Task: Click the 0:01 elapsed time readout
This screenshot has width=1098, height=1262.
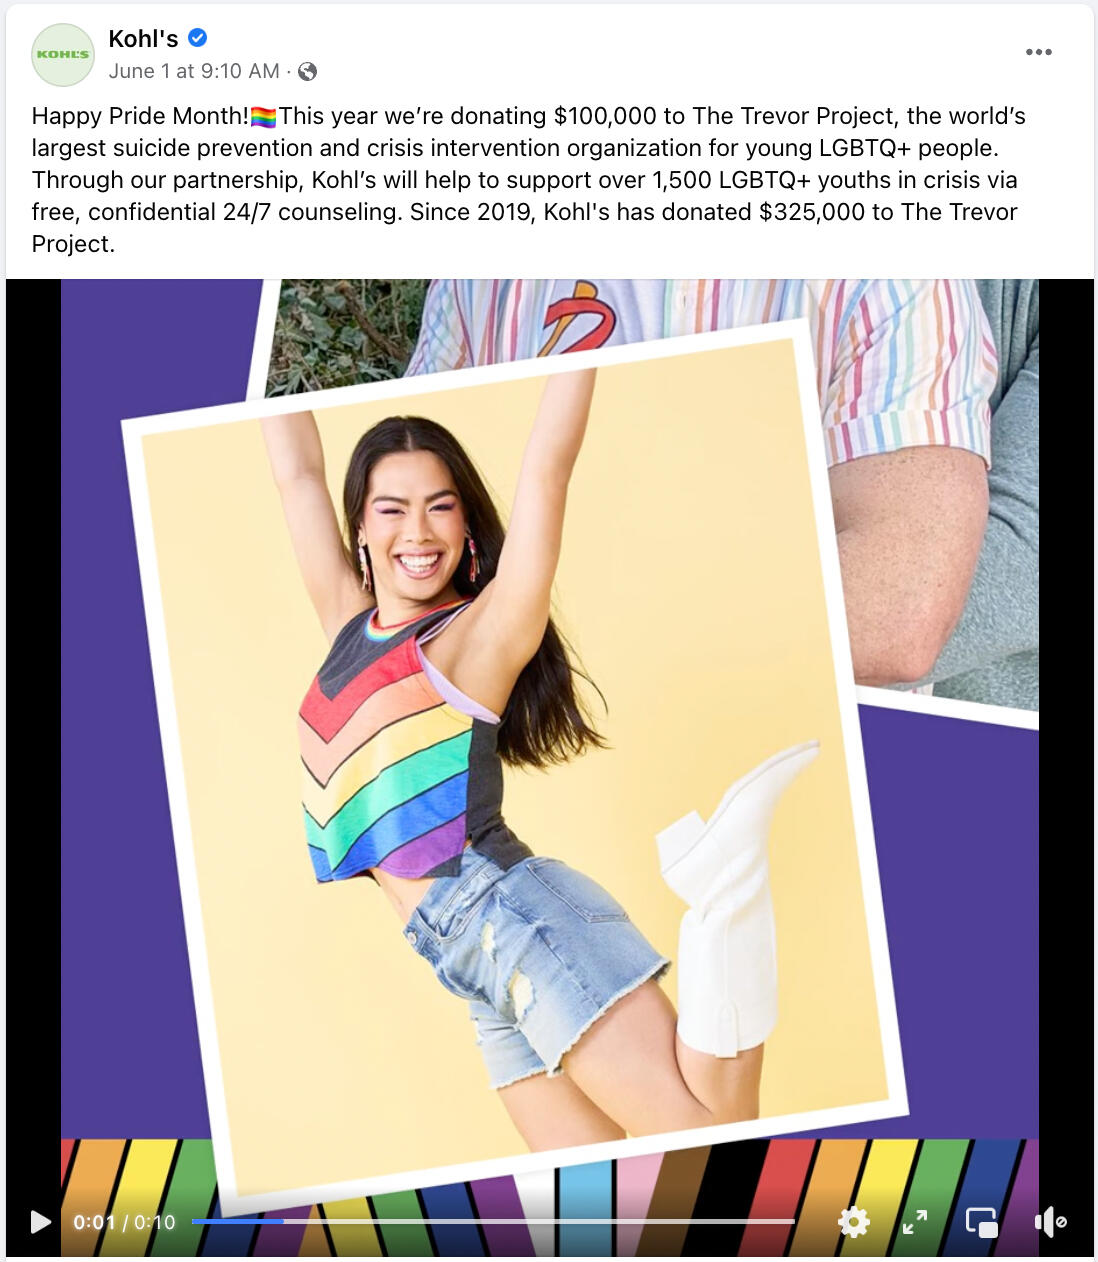Action: click(x=94, y=1222)
